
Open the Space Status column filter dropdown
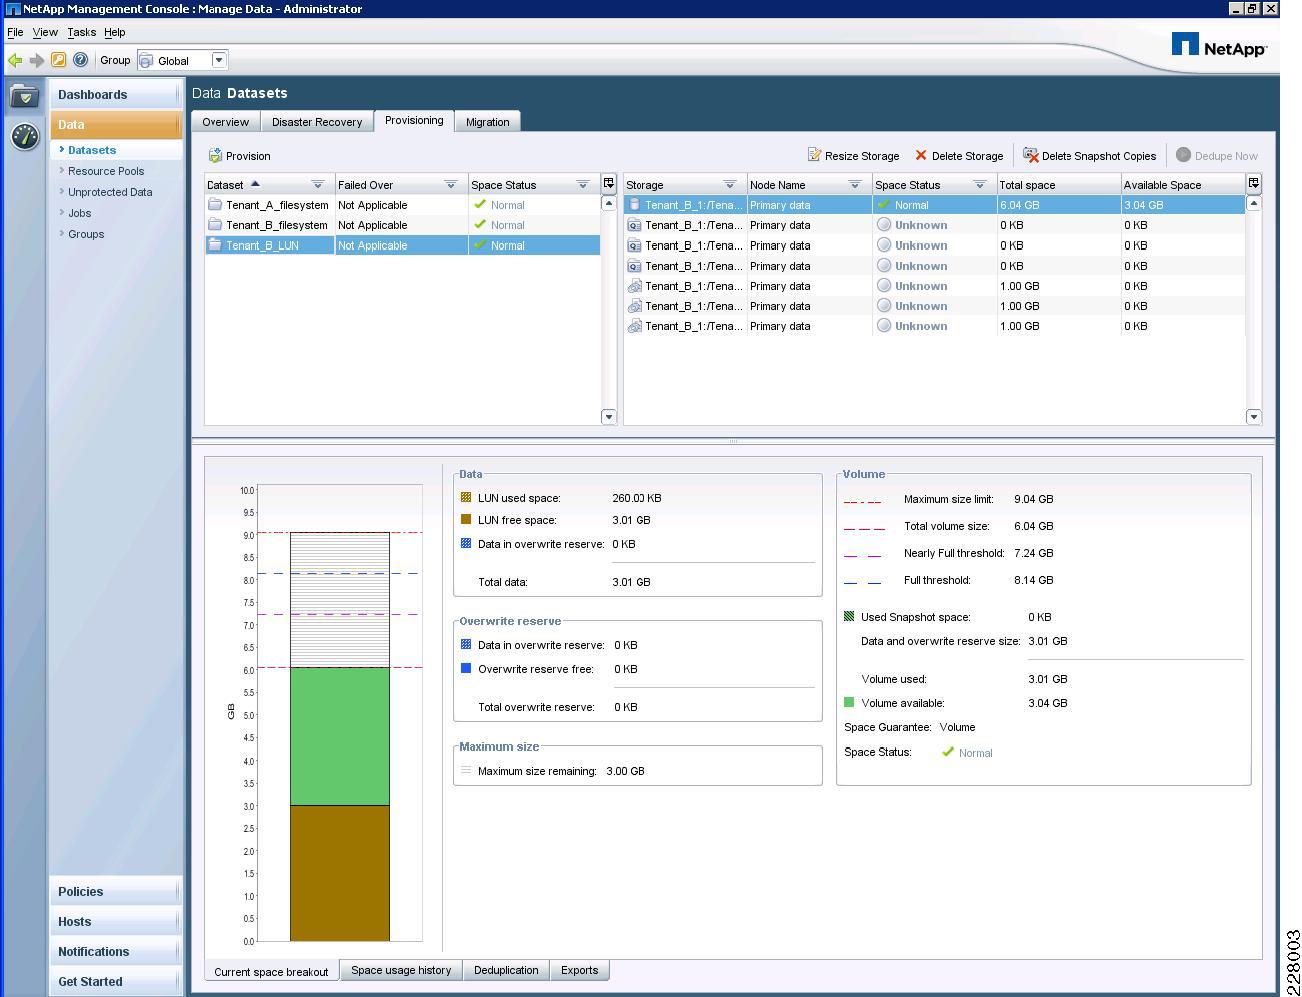pyautogui.click(x=583, y=184)
